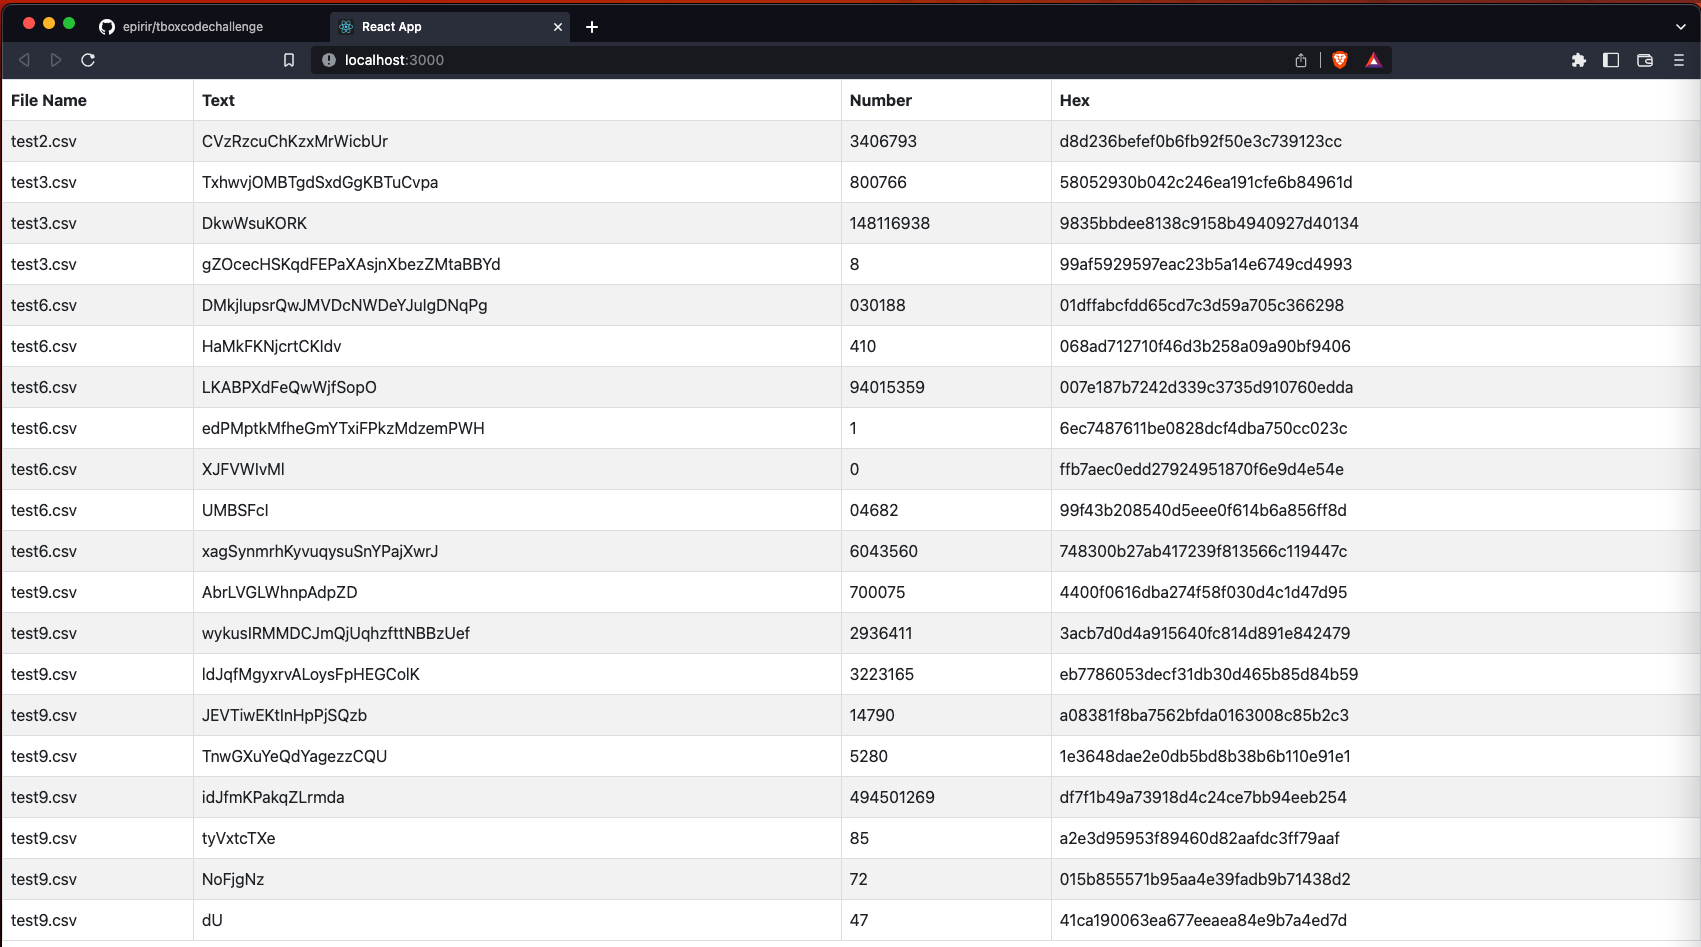This screenshot has width=1701, height=947.
Task: Reload the React App page
Action: [x=88, y=60]
